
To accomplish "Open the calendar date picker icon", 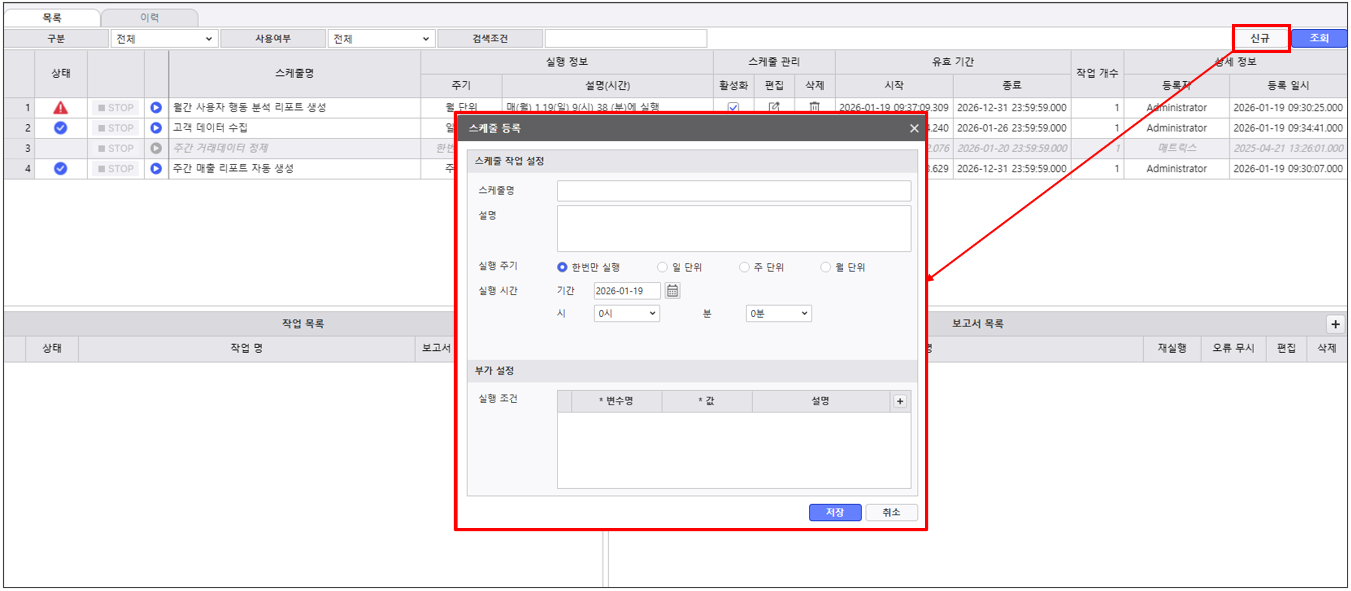I will click(x=673, y=291).
